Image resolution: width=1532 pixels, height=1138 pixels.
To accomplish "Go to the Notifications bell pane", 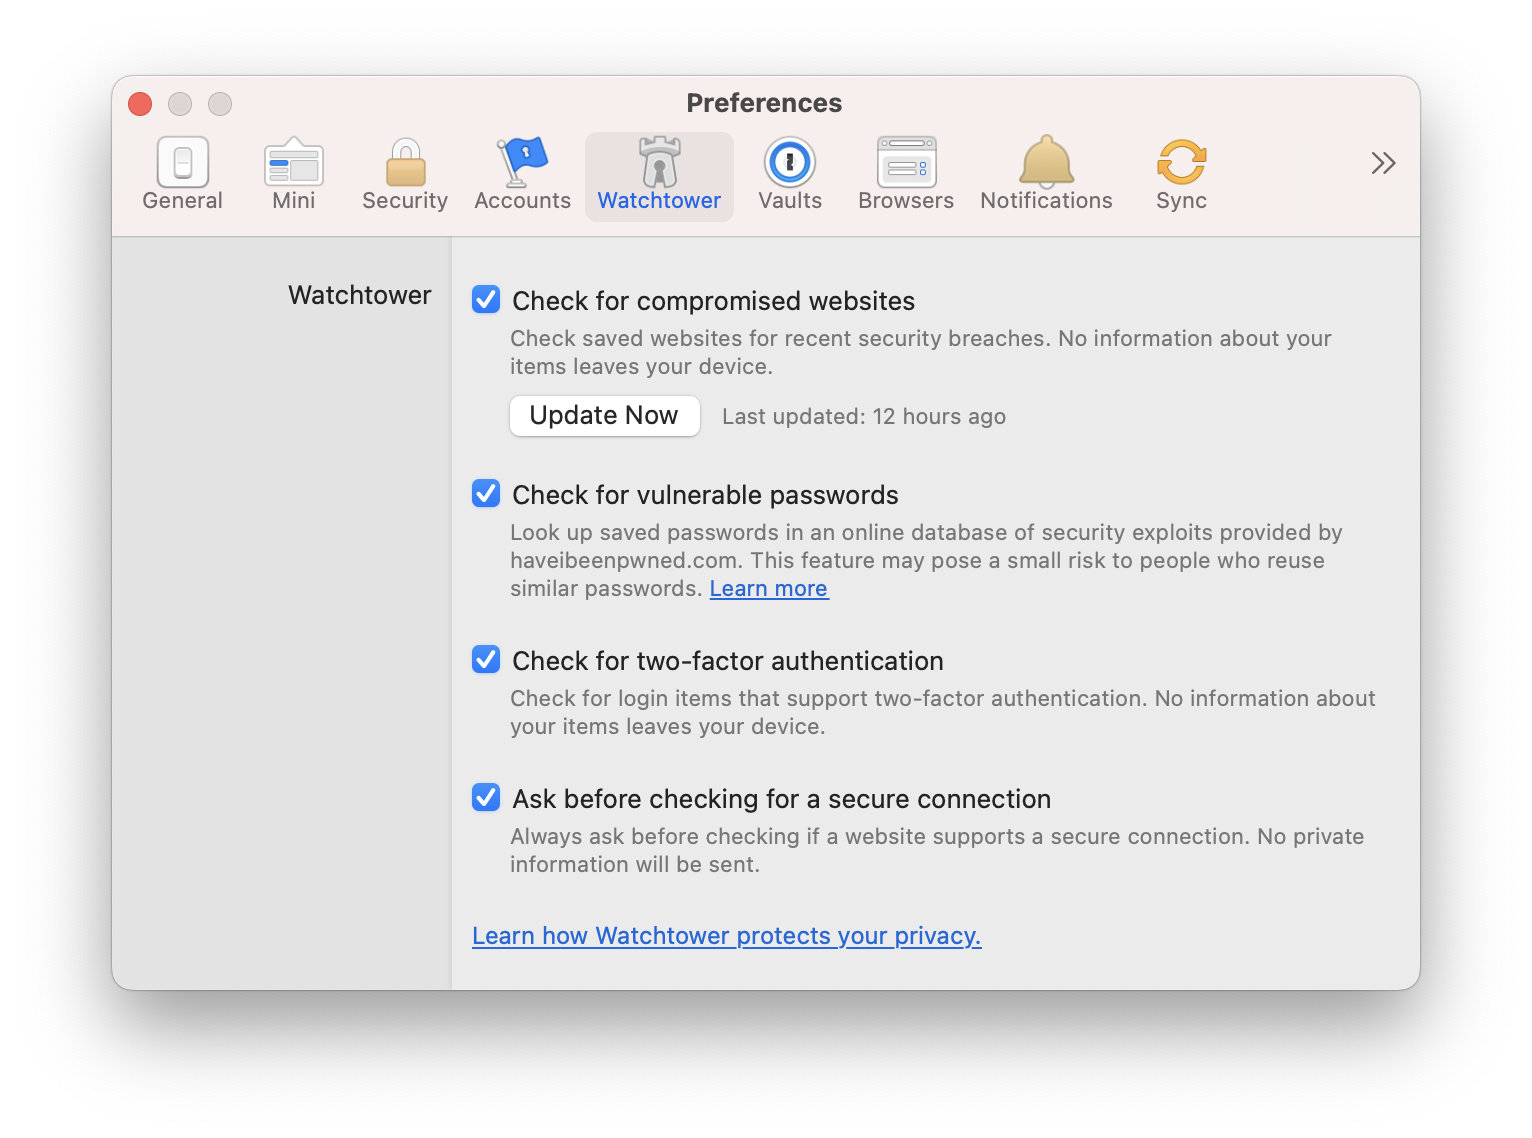I will click(x=1046, y=175).
